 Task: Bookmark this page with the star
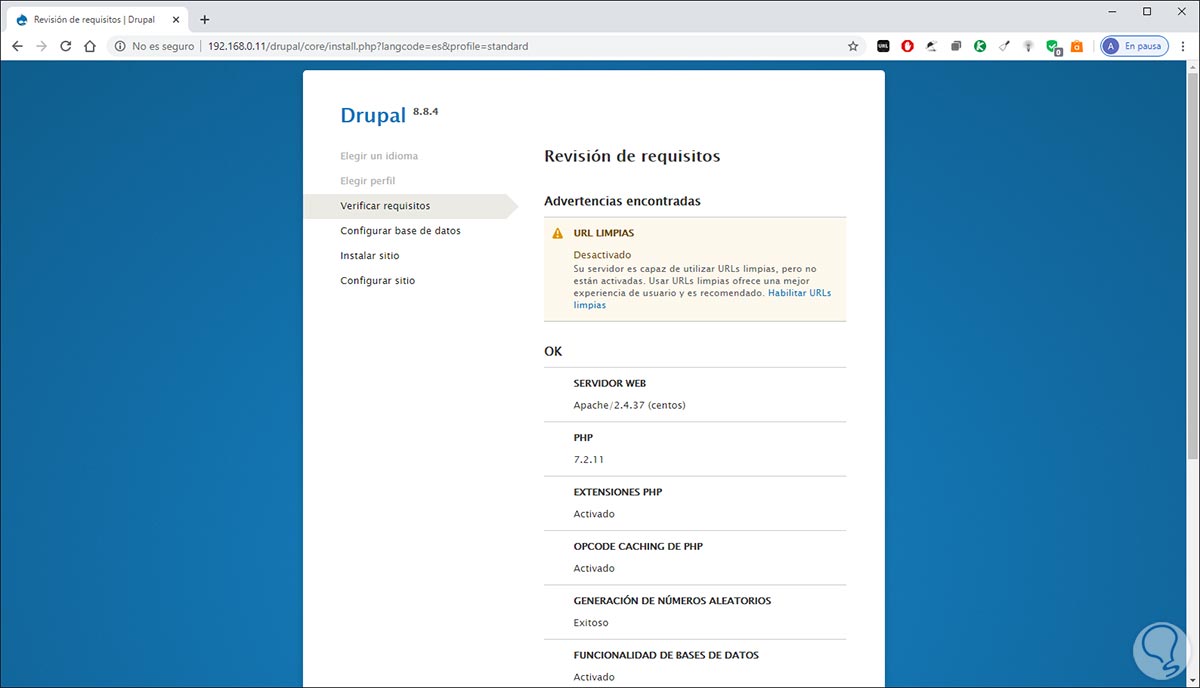point(853,46)
